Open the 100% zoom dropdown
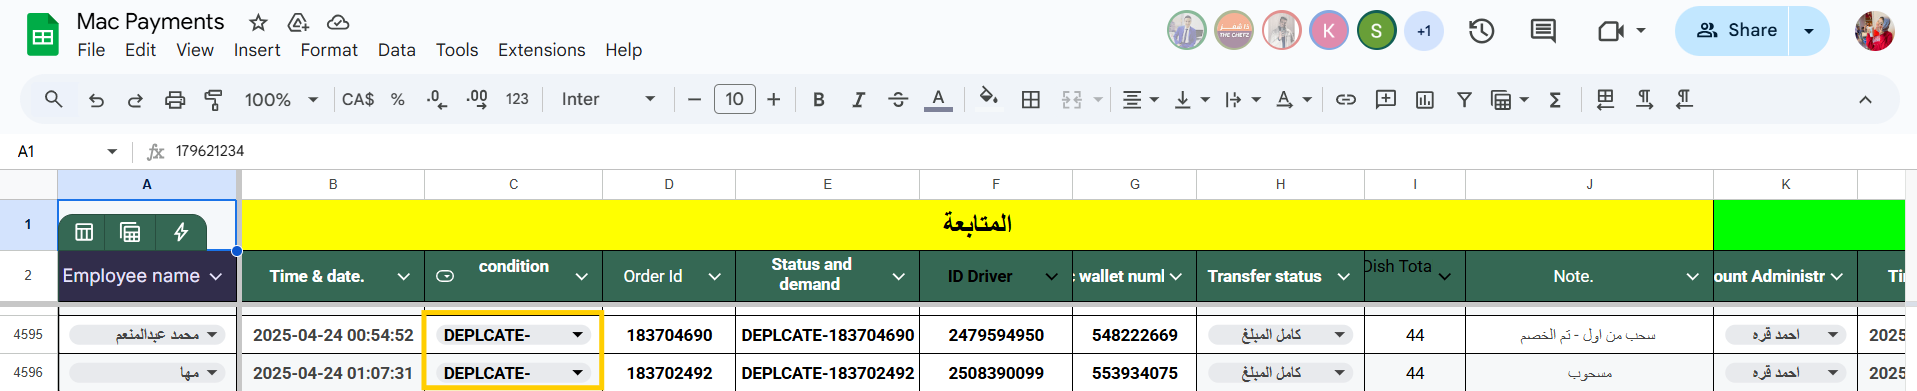The height and width of the screenshot is (391, 1917). (281, 99)
